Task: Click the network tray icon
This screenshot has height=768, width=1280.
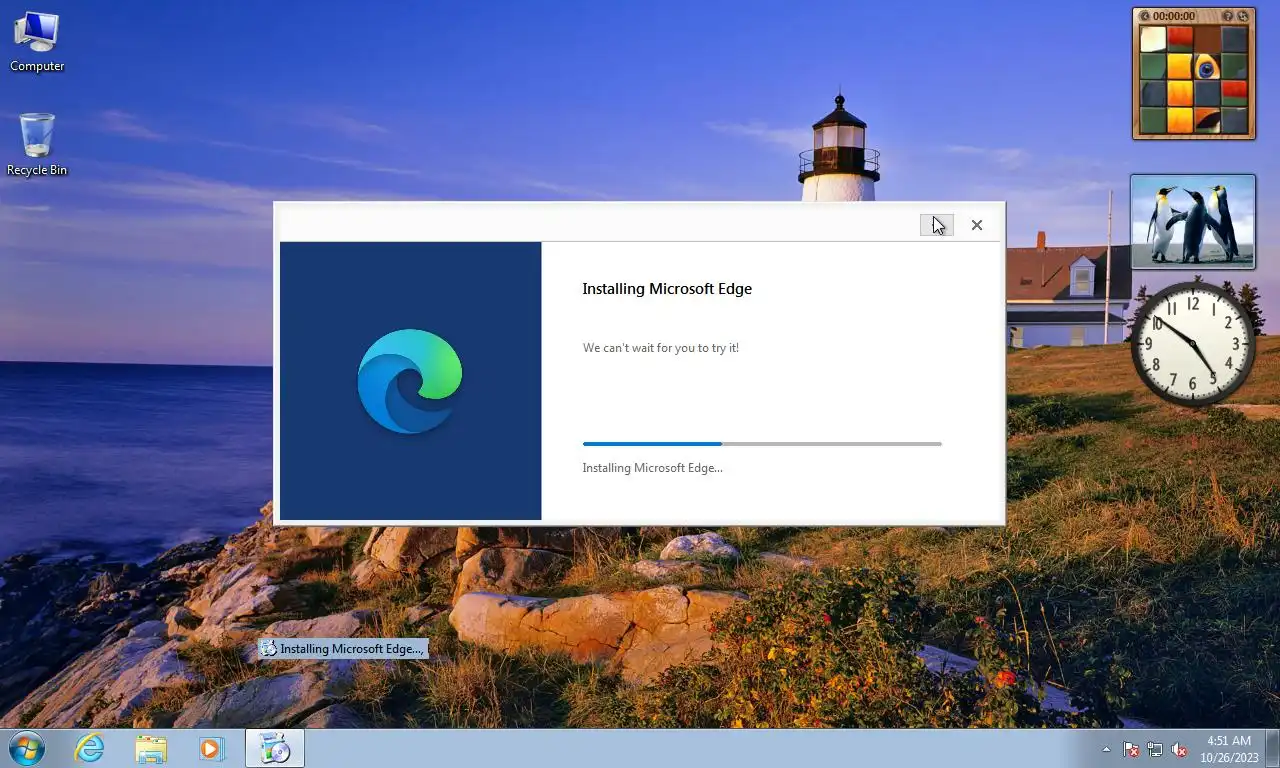Action: click(x=1155, y=749)
